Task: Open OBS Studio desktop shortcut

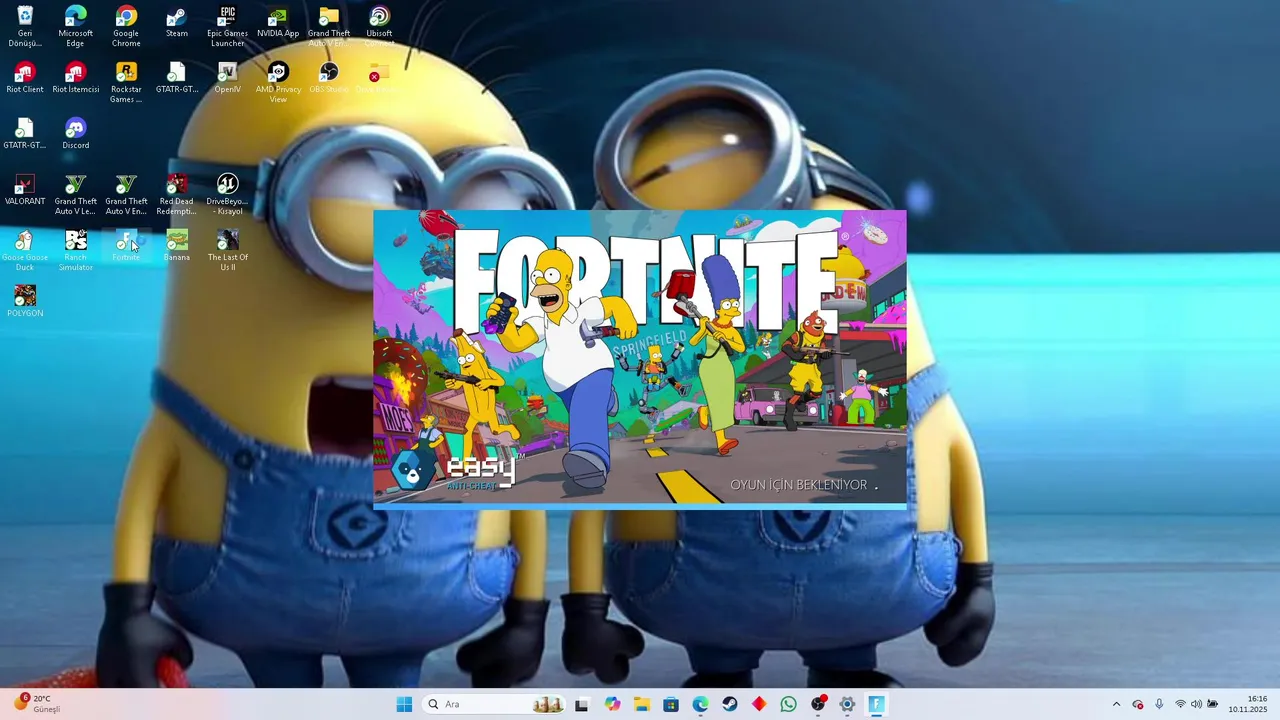Action: pos(329,78)
